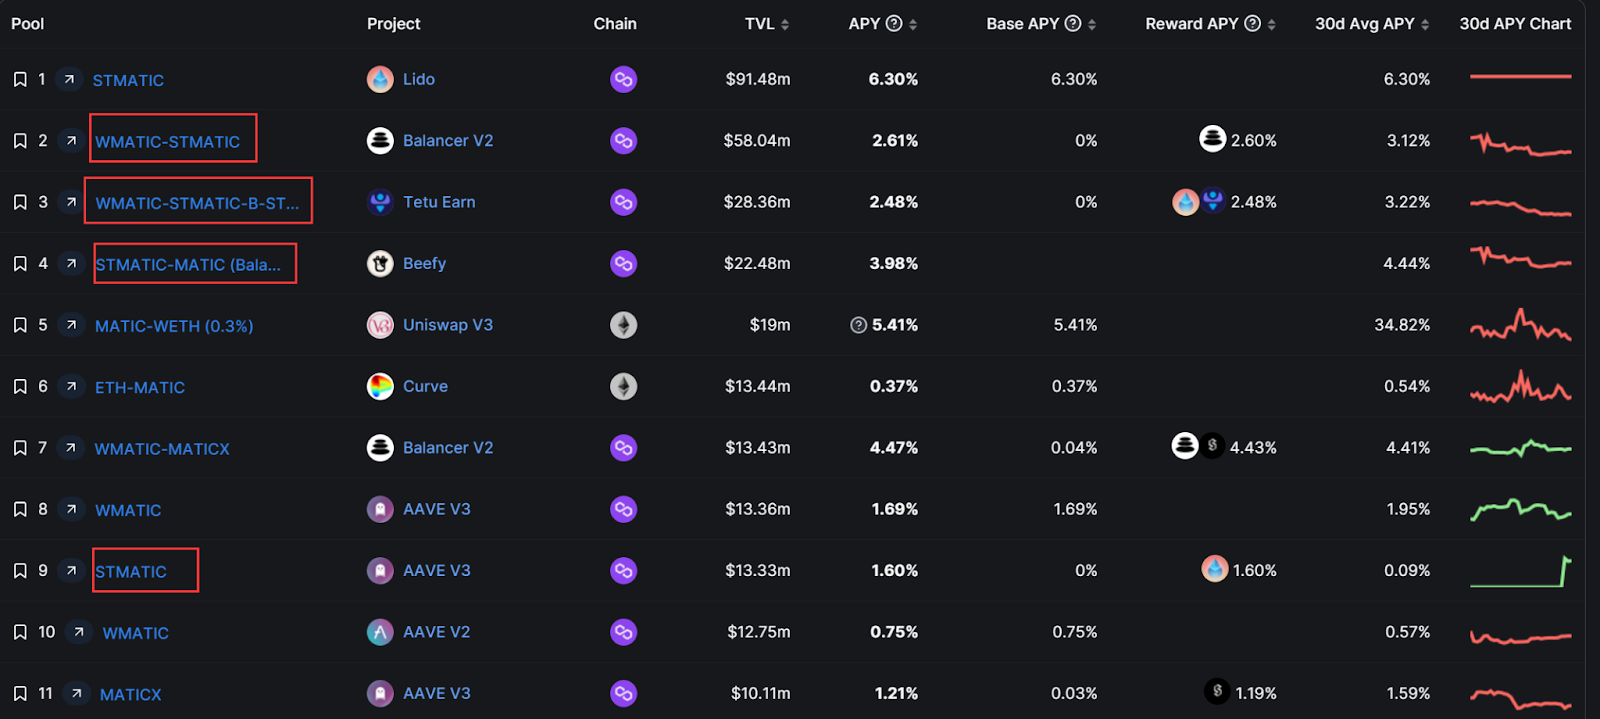The image size is (1600, 719).
Task: Click the Ethereum chain icon in Uniswap V3 row
Action: [623, 325]
